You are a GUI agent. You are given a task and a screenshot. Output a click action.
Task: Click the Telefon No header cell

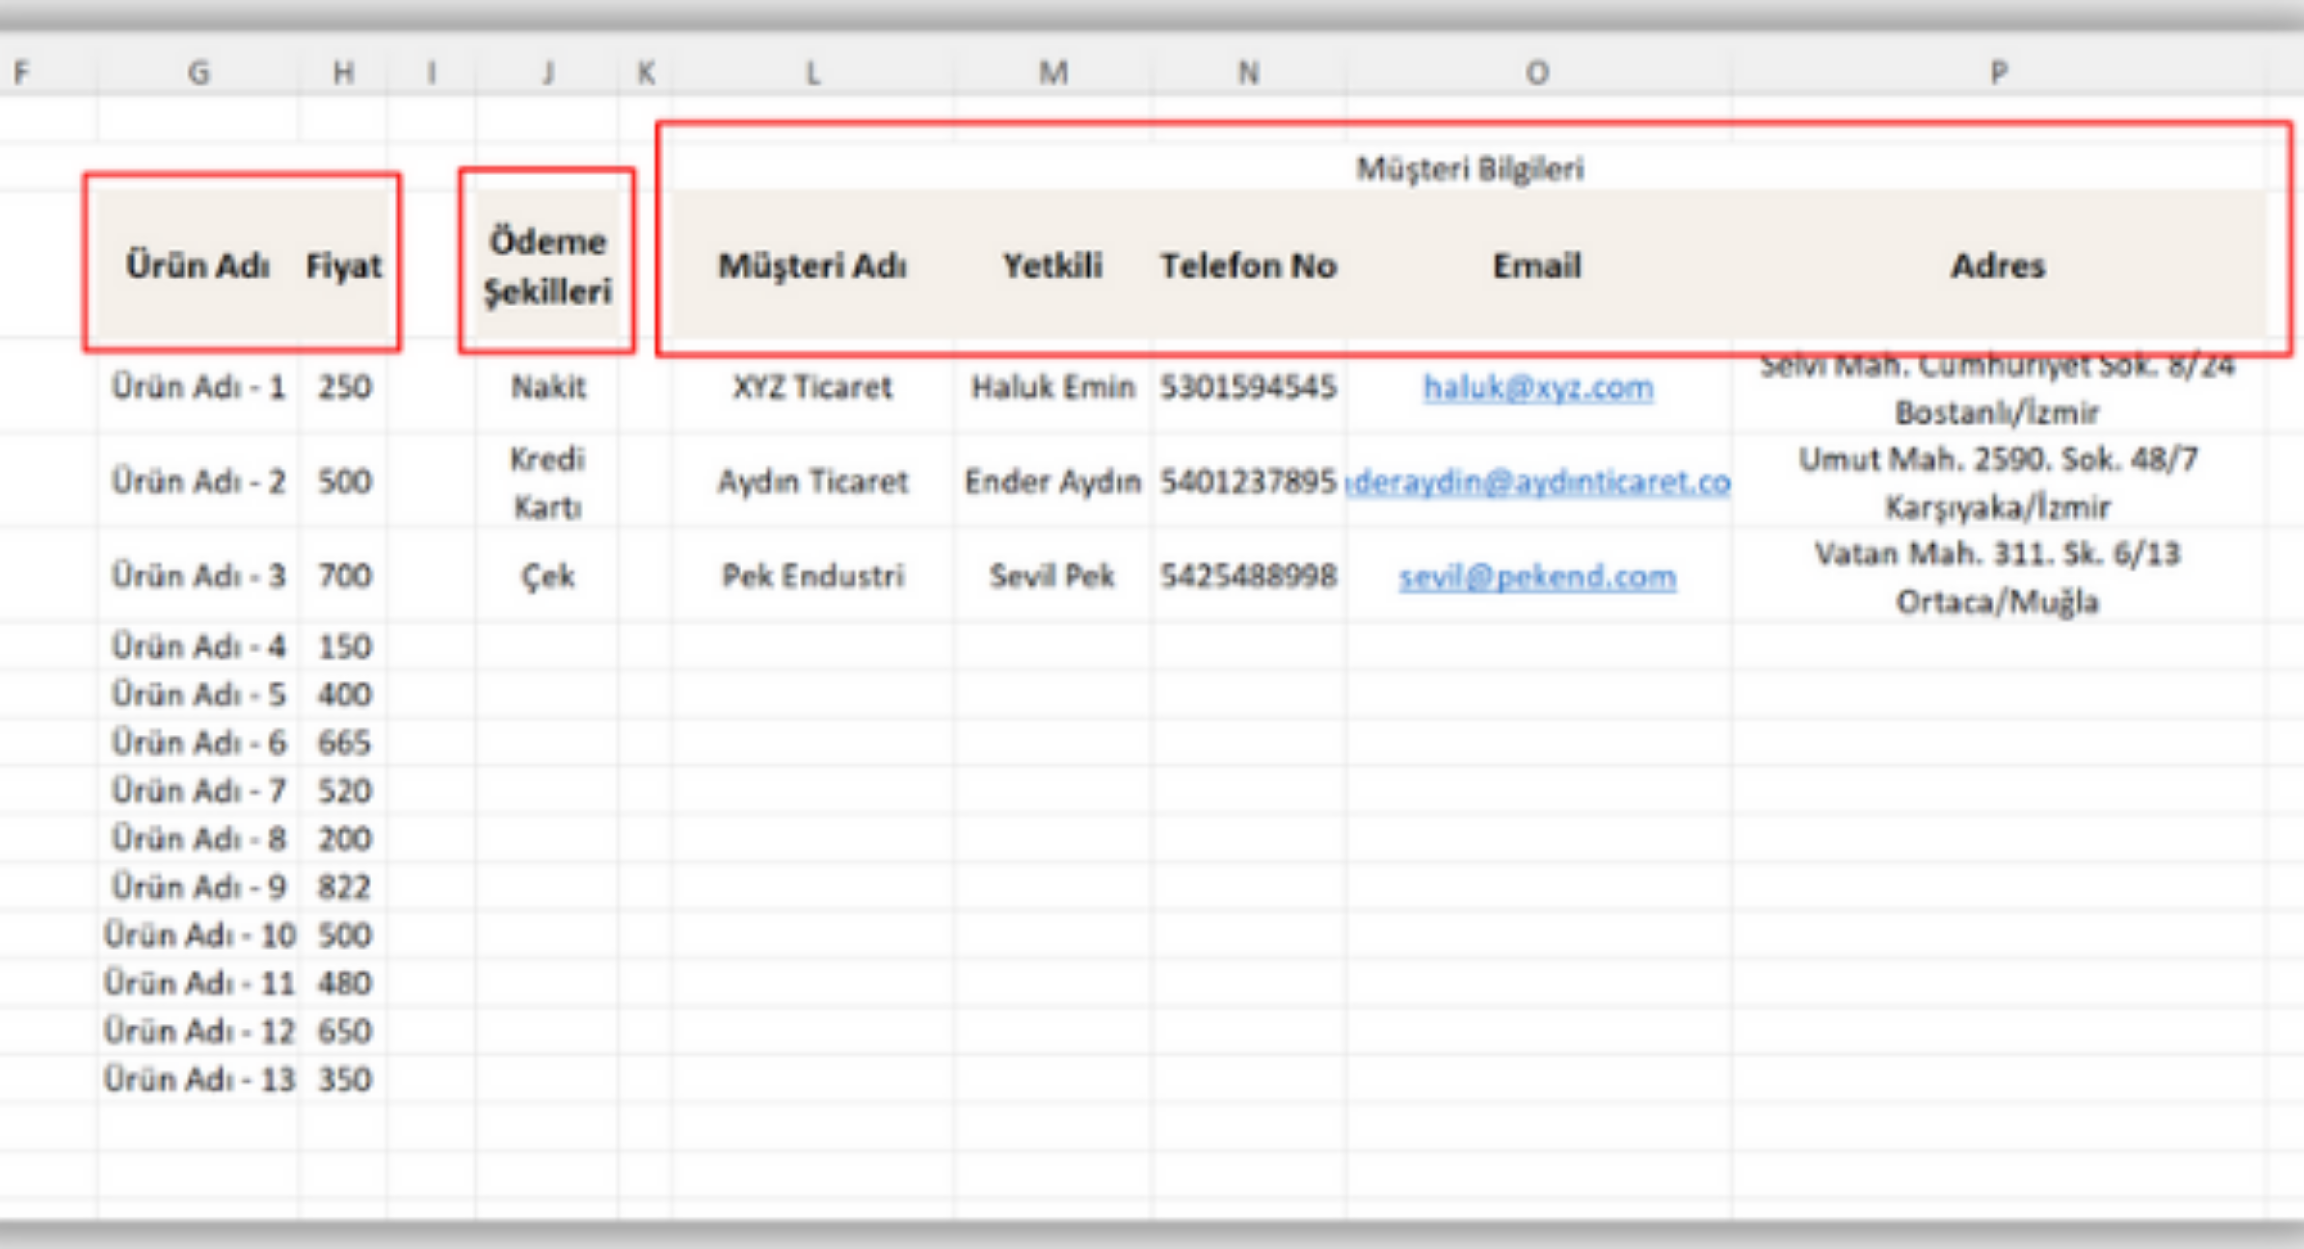(x=1248, y=266)
